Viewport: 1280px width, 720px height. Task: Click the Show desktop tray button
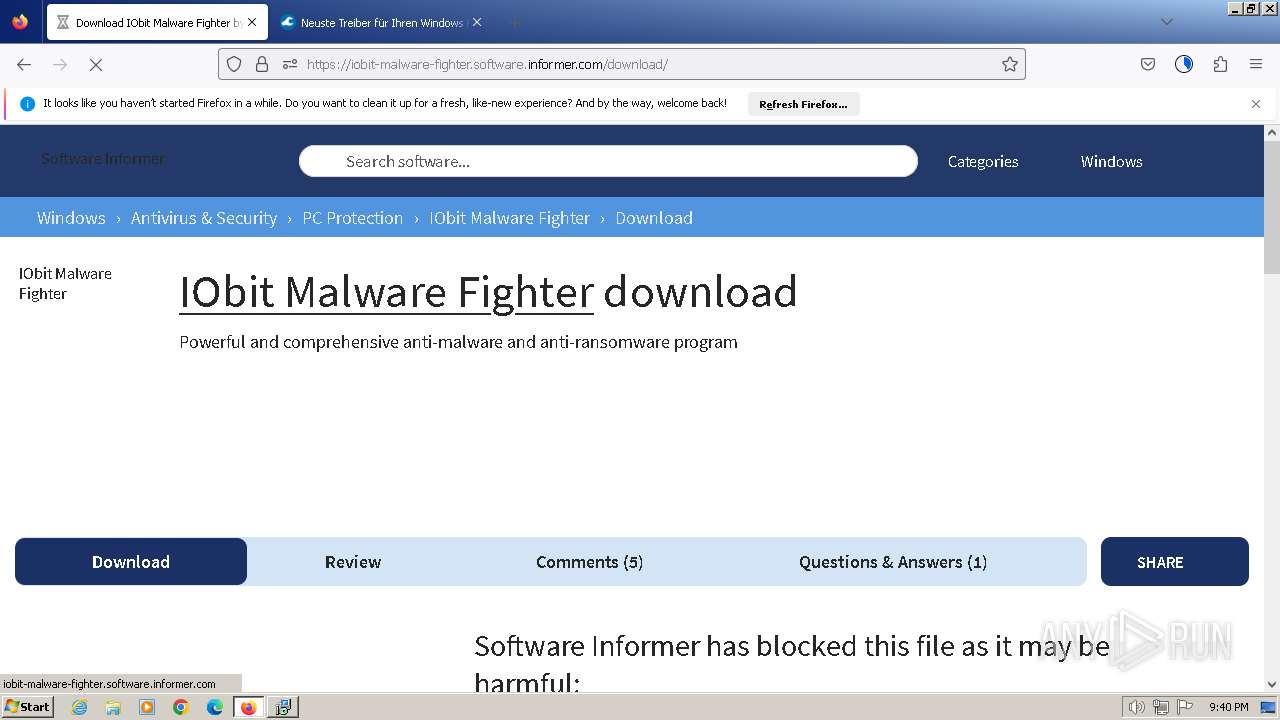1269,707
